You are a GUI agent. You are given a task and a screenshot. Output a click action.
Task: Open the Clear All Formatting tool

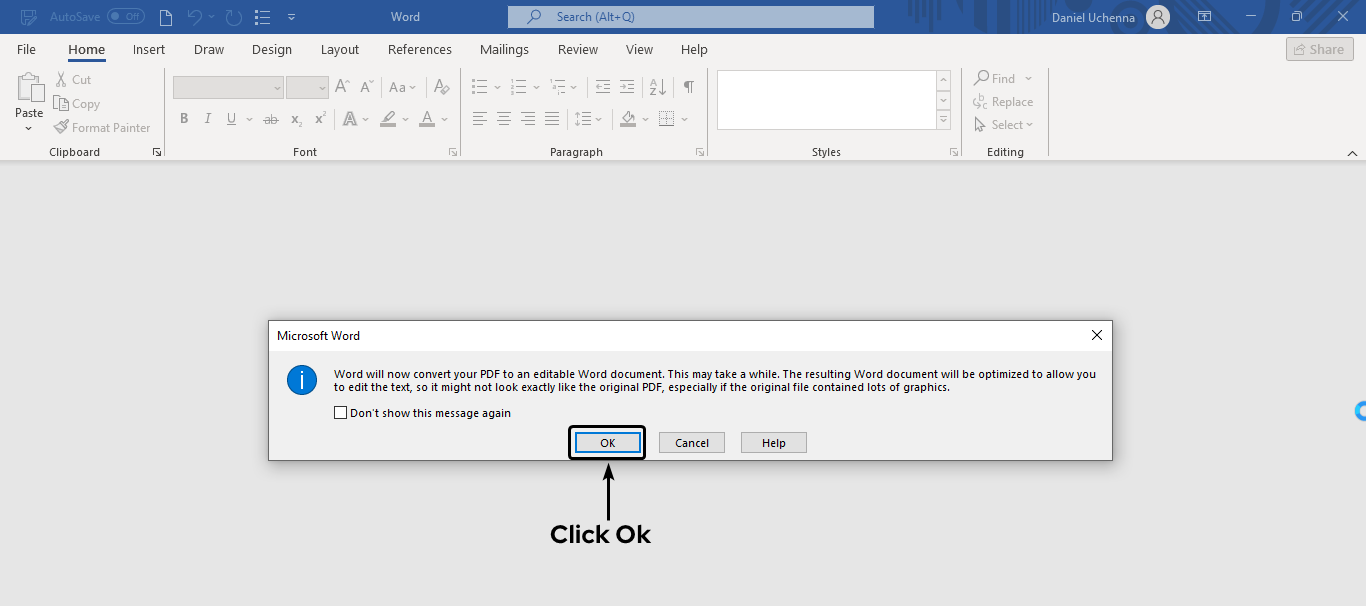(441, 87)
